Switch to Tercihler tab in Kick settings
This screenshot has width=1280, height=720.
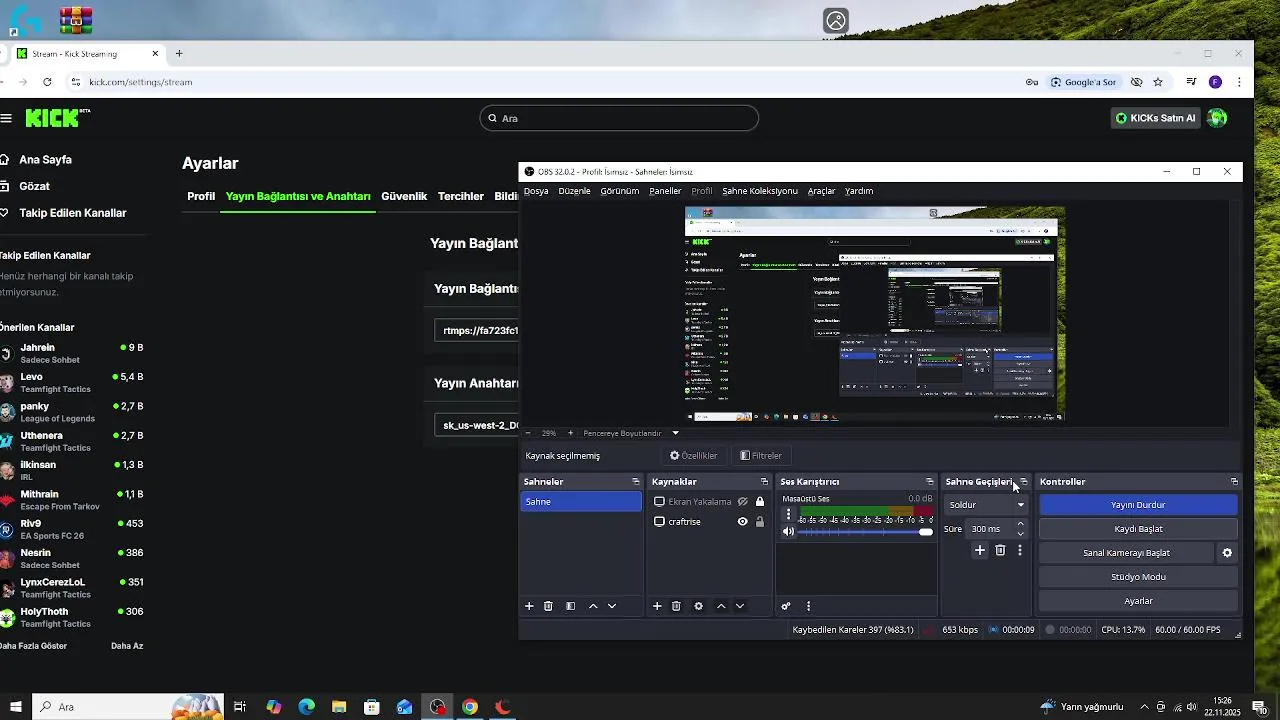coord(461,196)
